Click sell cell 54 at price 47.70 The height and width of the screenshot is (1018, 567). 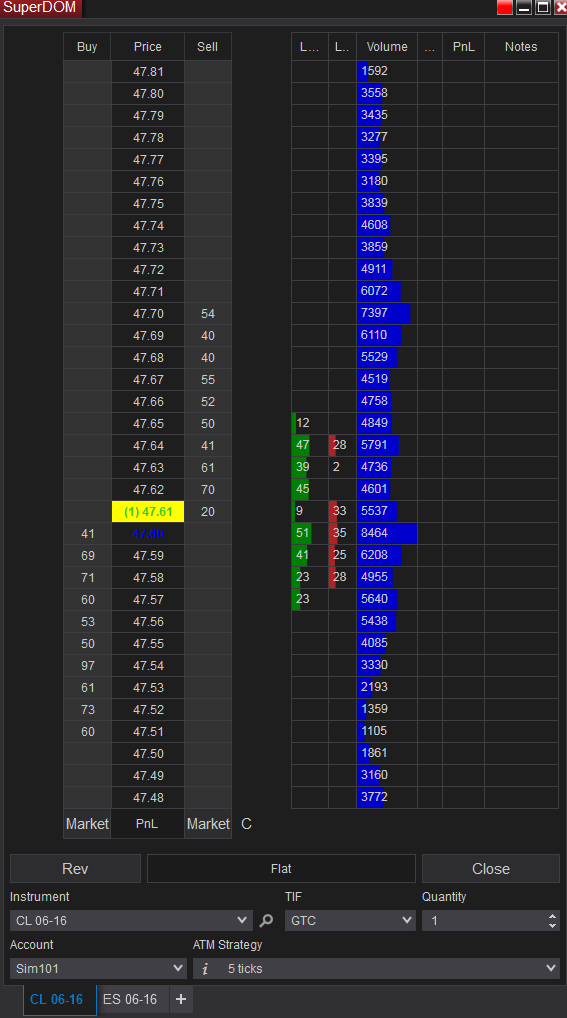(x=208, y=314)
